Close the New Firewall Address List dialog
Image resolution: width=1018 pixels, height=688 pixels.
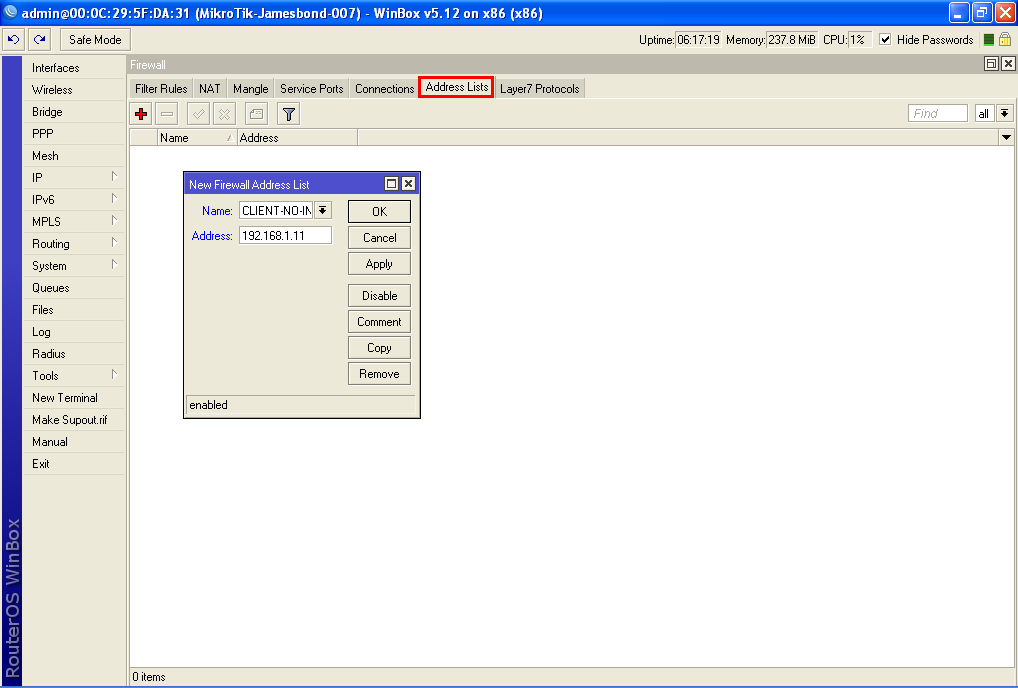[x=408, y=184]
